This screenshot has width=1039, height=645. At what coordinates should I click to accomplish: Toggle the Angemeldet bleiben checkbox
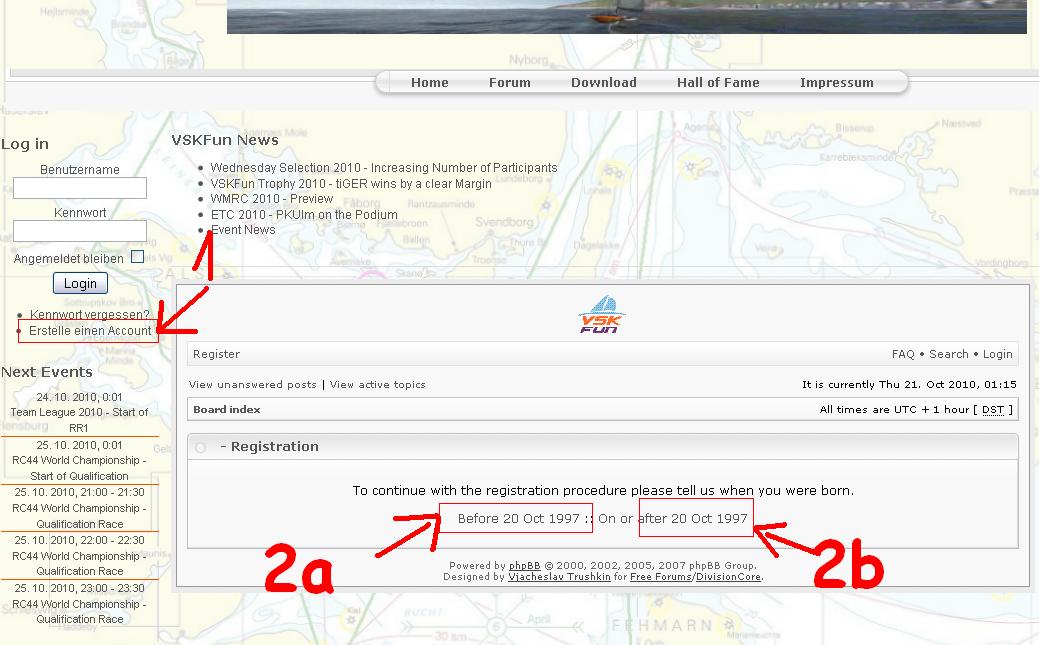[137, 257]
